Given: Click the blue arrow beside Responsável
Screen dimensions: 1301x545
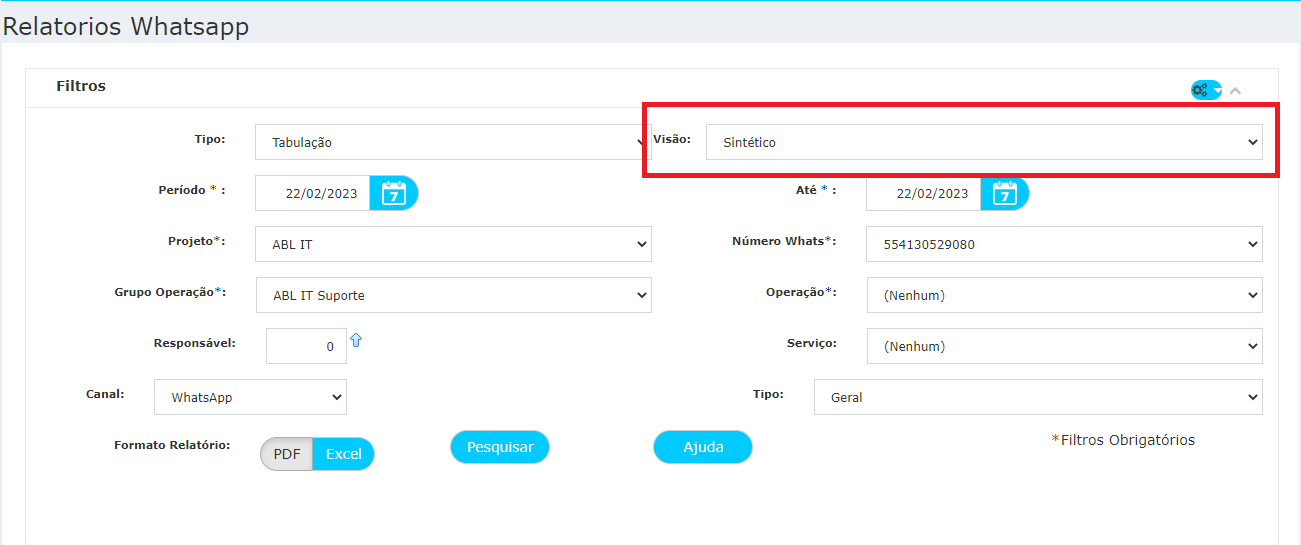Looking at the screenshot, I should click(356, 341).
